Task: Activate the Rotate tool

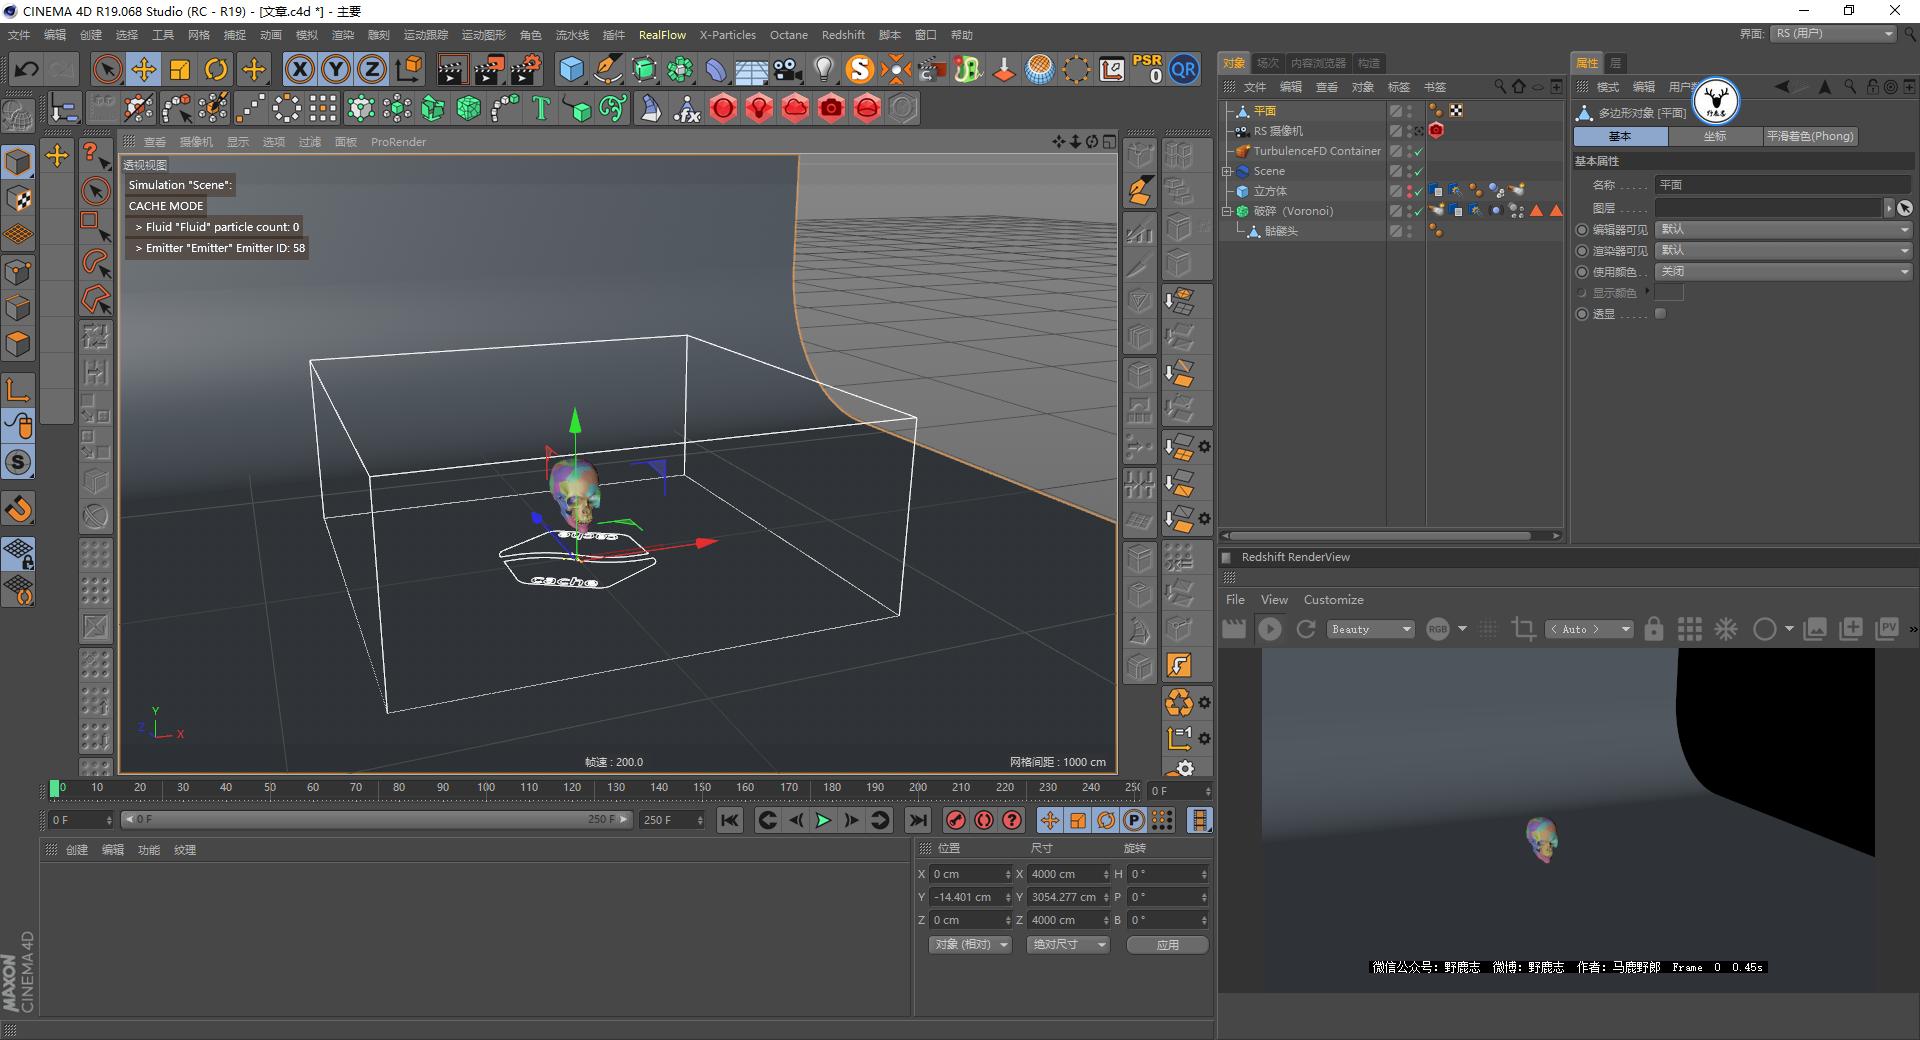Action: point(216,68)
